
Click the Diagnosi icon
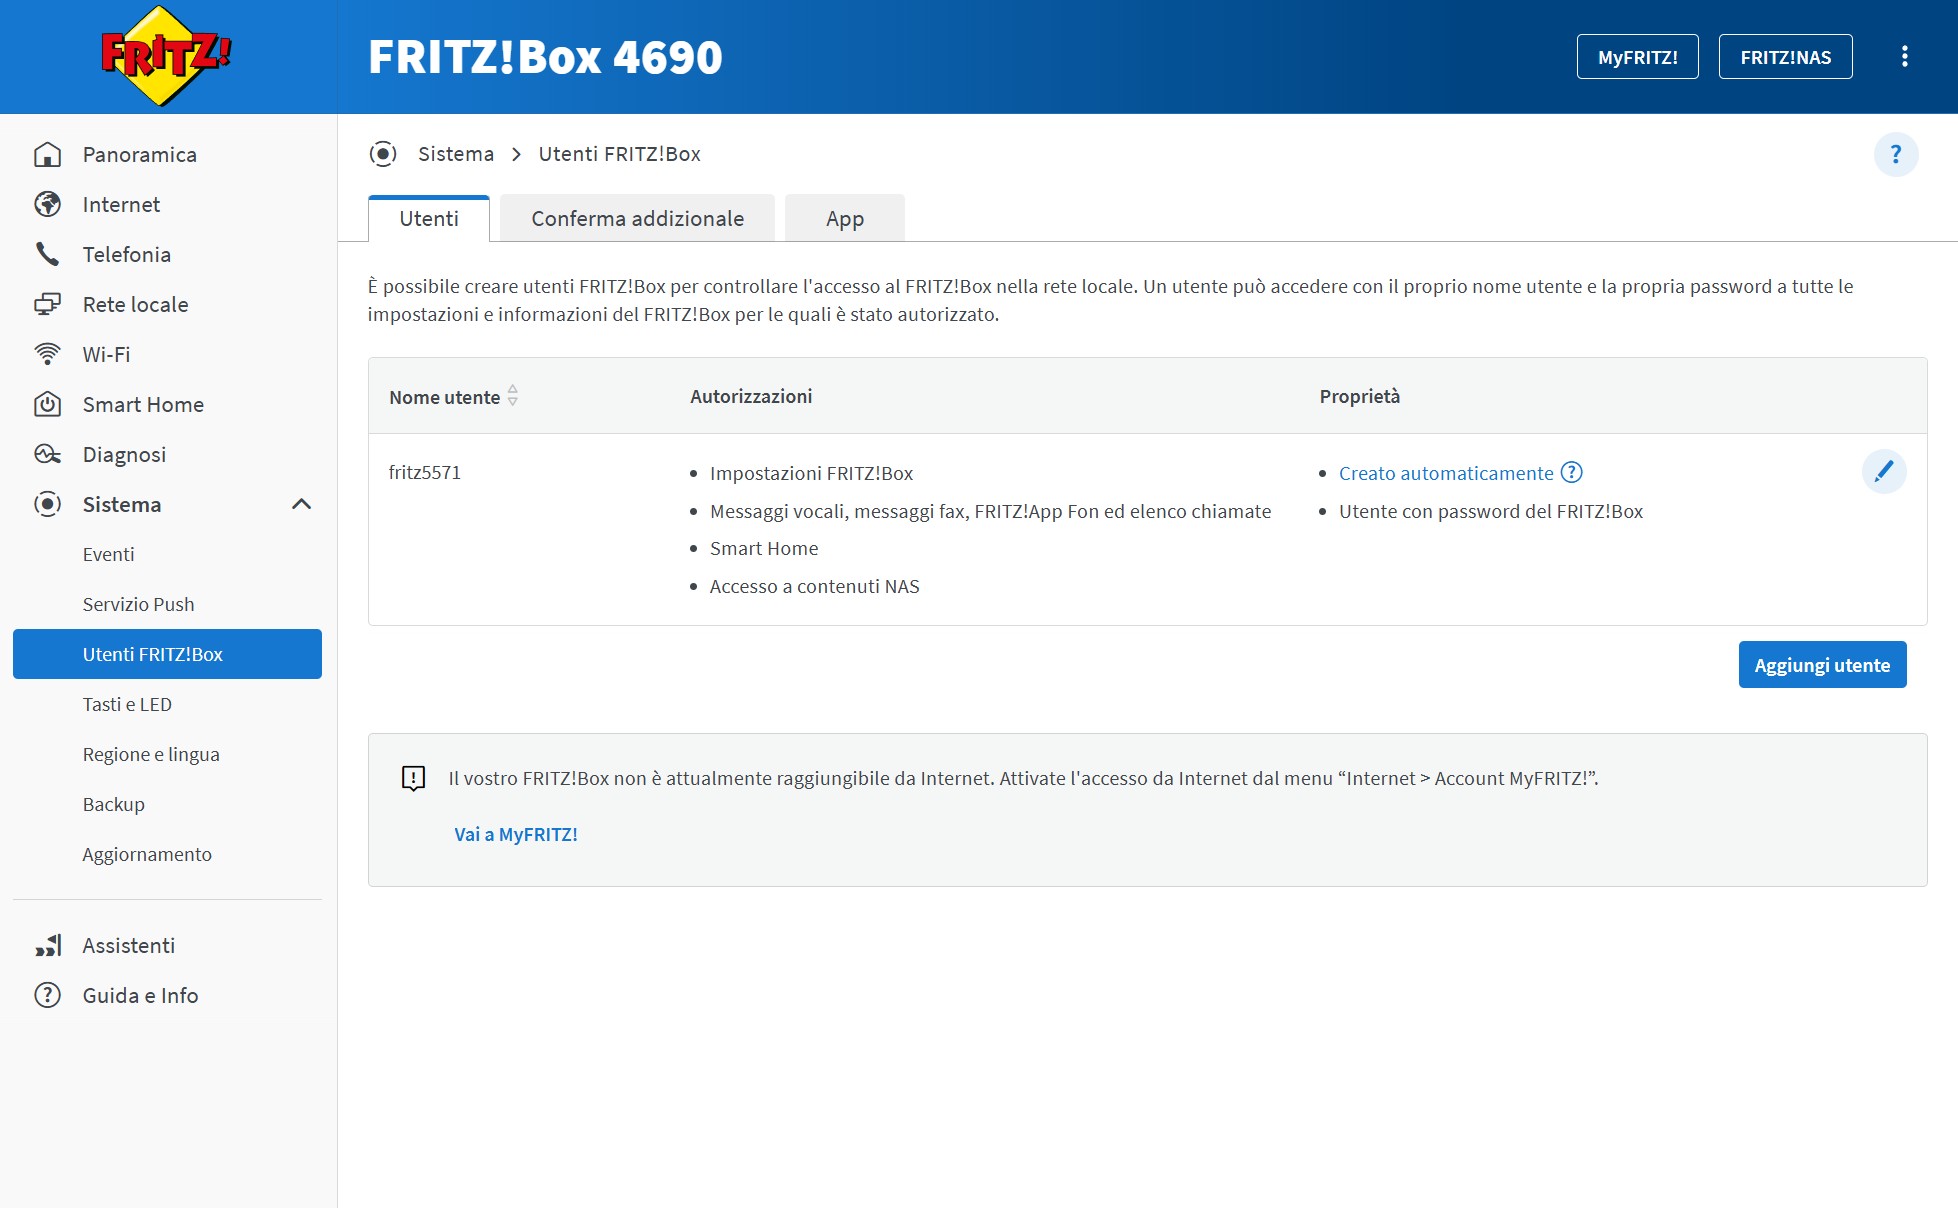[47, 454]
